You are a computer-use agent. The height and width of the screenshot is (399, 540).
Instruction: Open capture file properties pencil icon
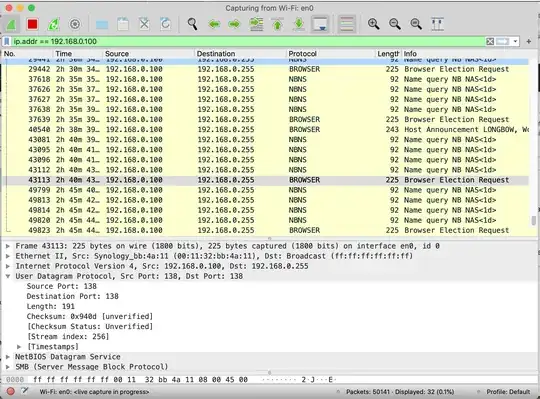24,391
